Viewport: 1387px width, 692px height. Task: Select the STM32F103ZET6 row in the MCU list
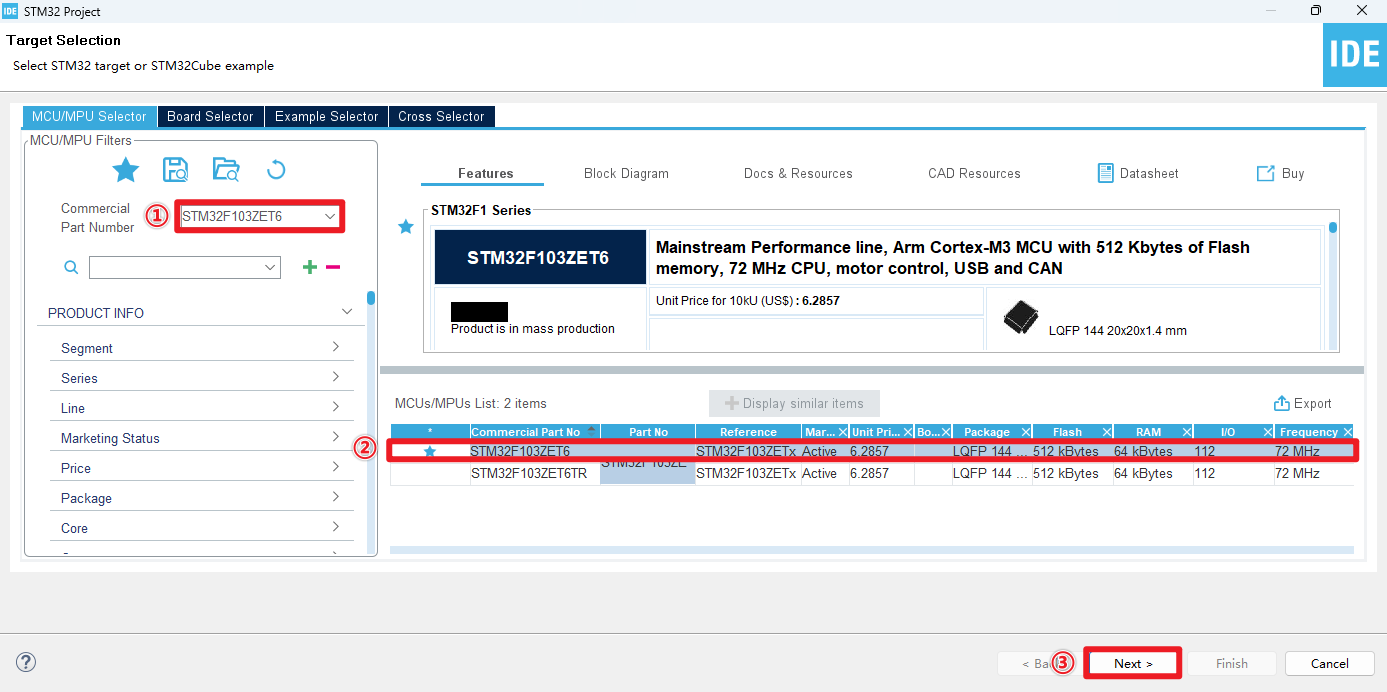click(872, 451)
